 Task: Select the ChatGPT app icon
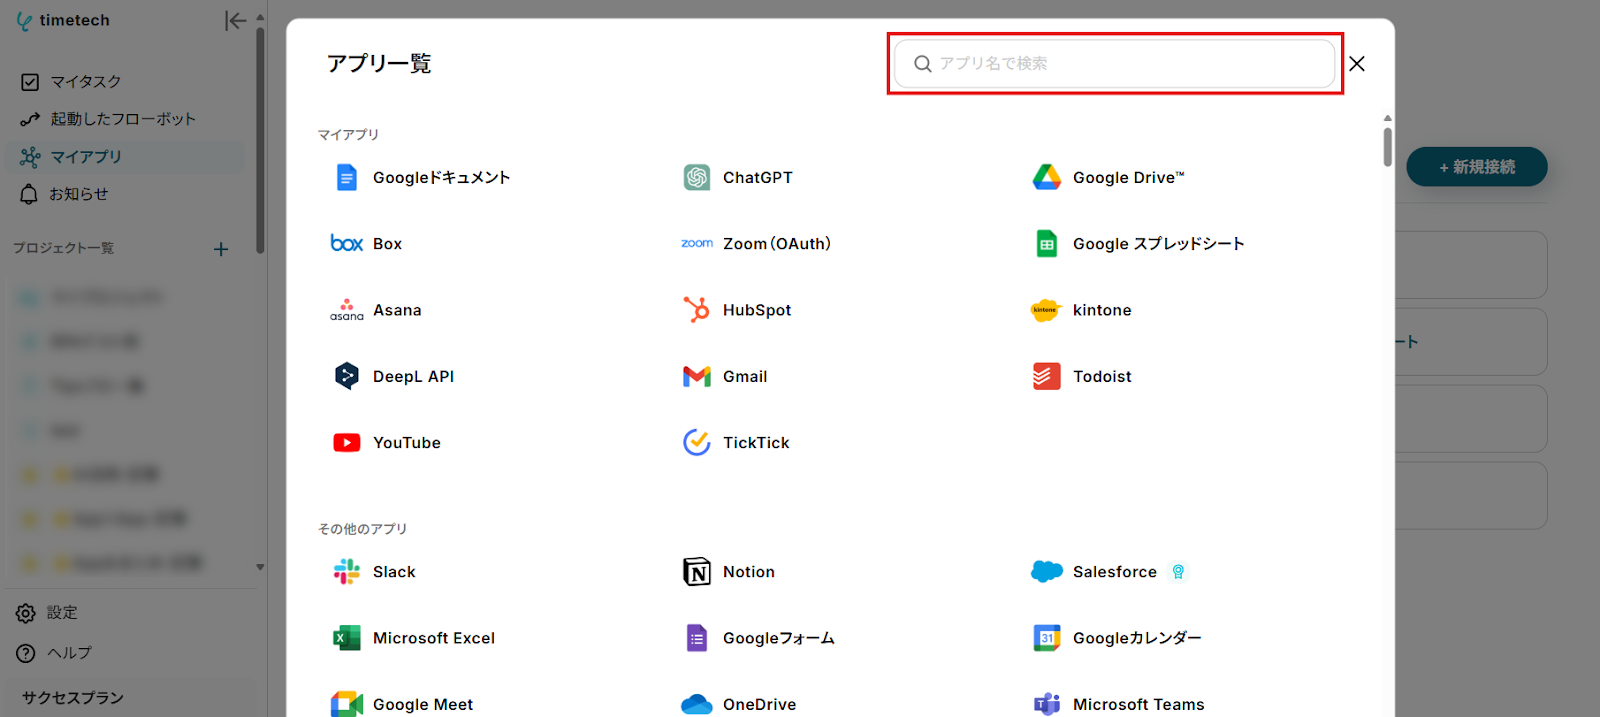(x=697, y=178)
